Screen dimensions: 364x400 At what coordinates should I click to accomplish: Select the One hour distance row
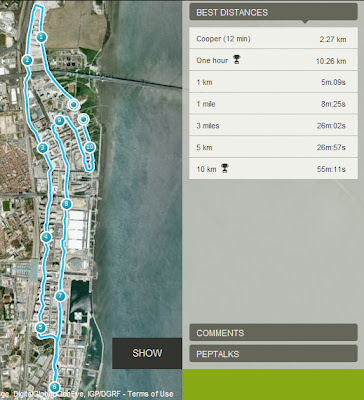click(x=273, y=60)
